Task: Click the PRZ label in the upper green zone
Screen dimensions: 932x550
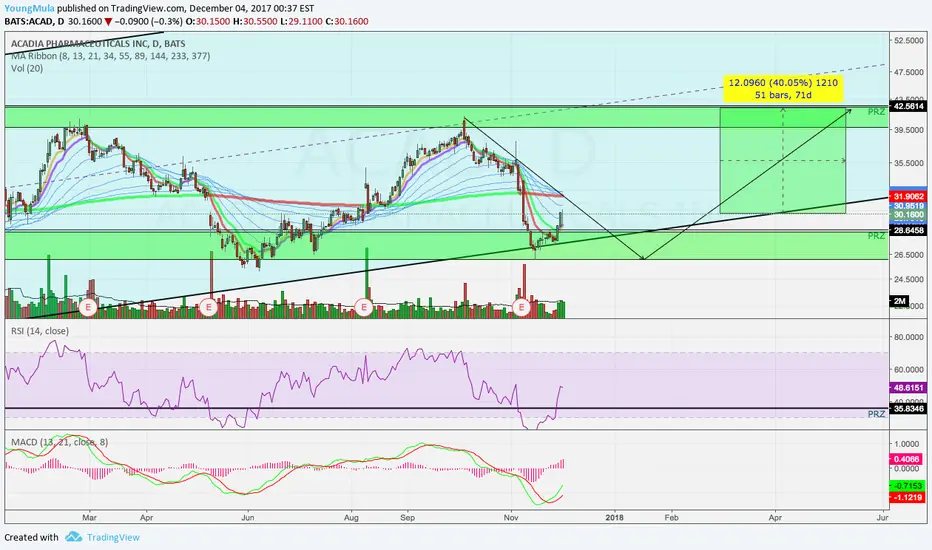Action: 876,112
